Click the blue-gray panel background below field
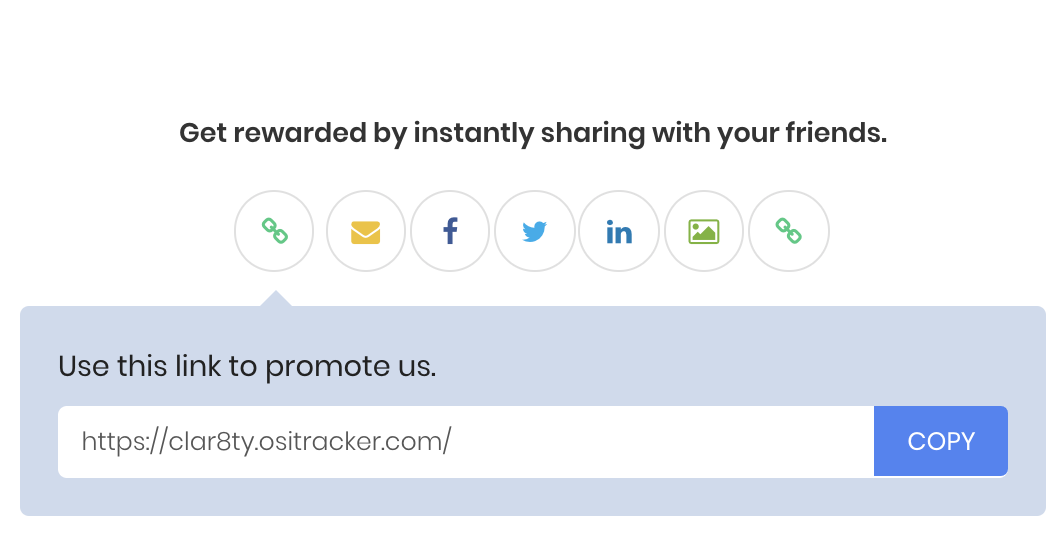Viewport: 1062px width, 544px height. click(533, 497)
